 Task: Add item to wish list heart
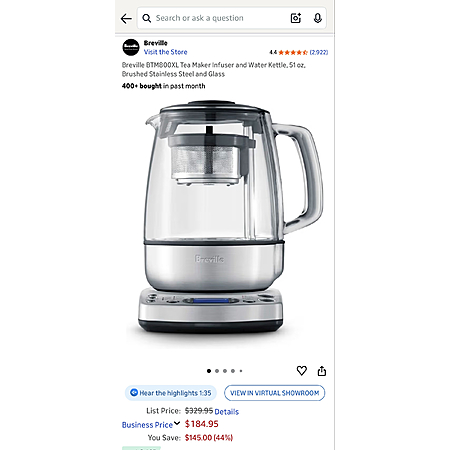click(x=302, y=370)
